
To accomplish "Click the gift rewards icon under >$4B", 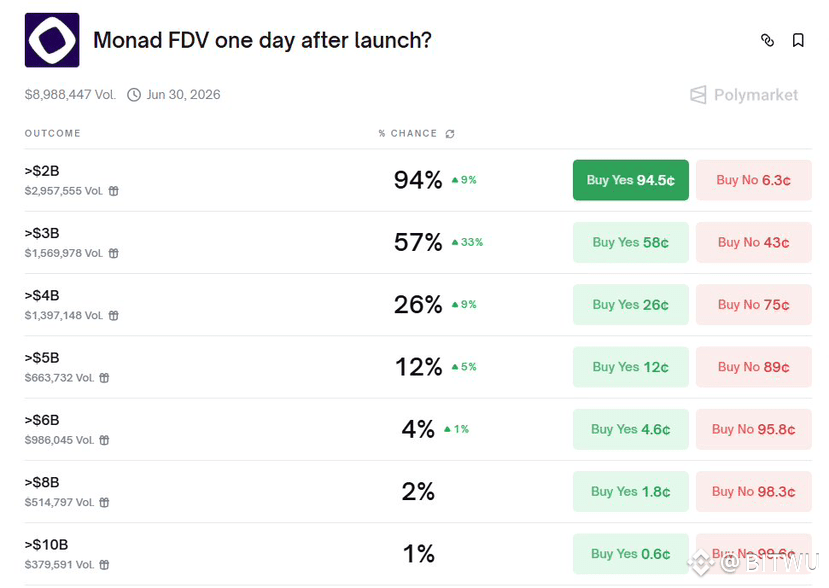I will pos(114,316).
